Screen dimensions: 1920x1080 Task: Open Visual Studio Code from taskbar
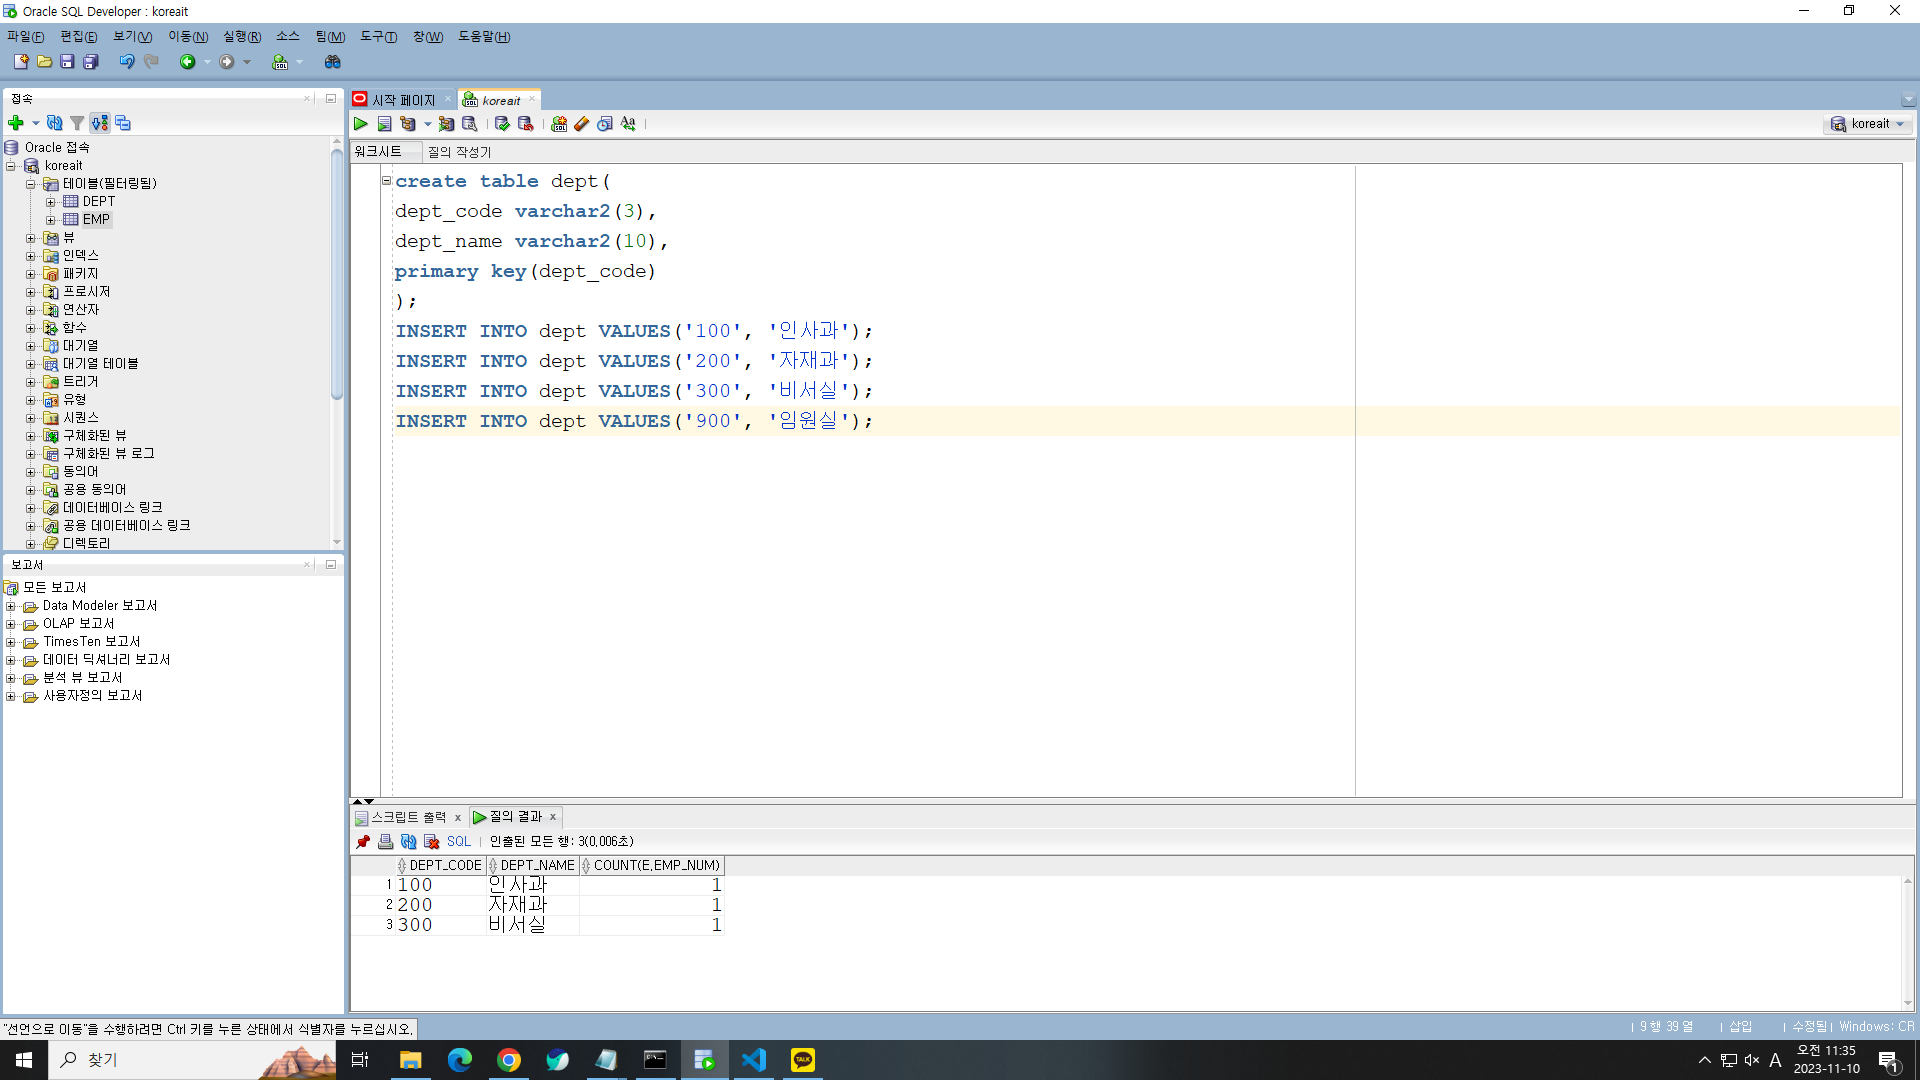tap(754, 1060)
